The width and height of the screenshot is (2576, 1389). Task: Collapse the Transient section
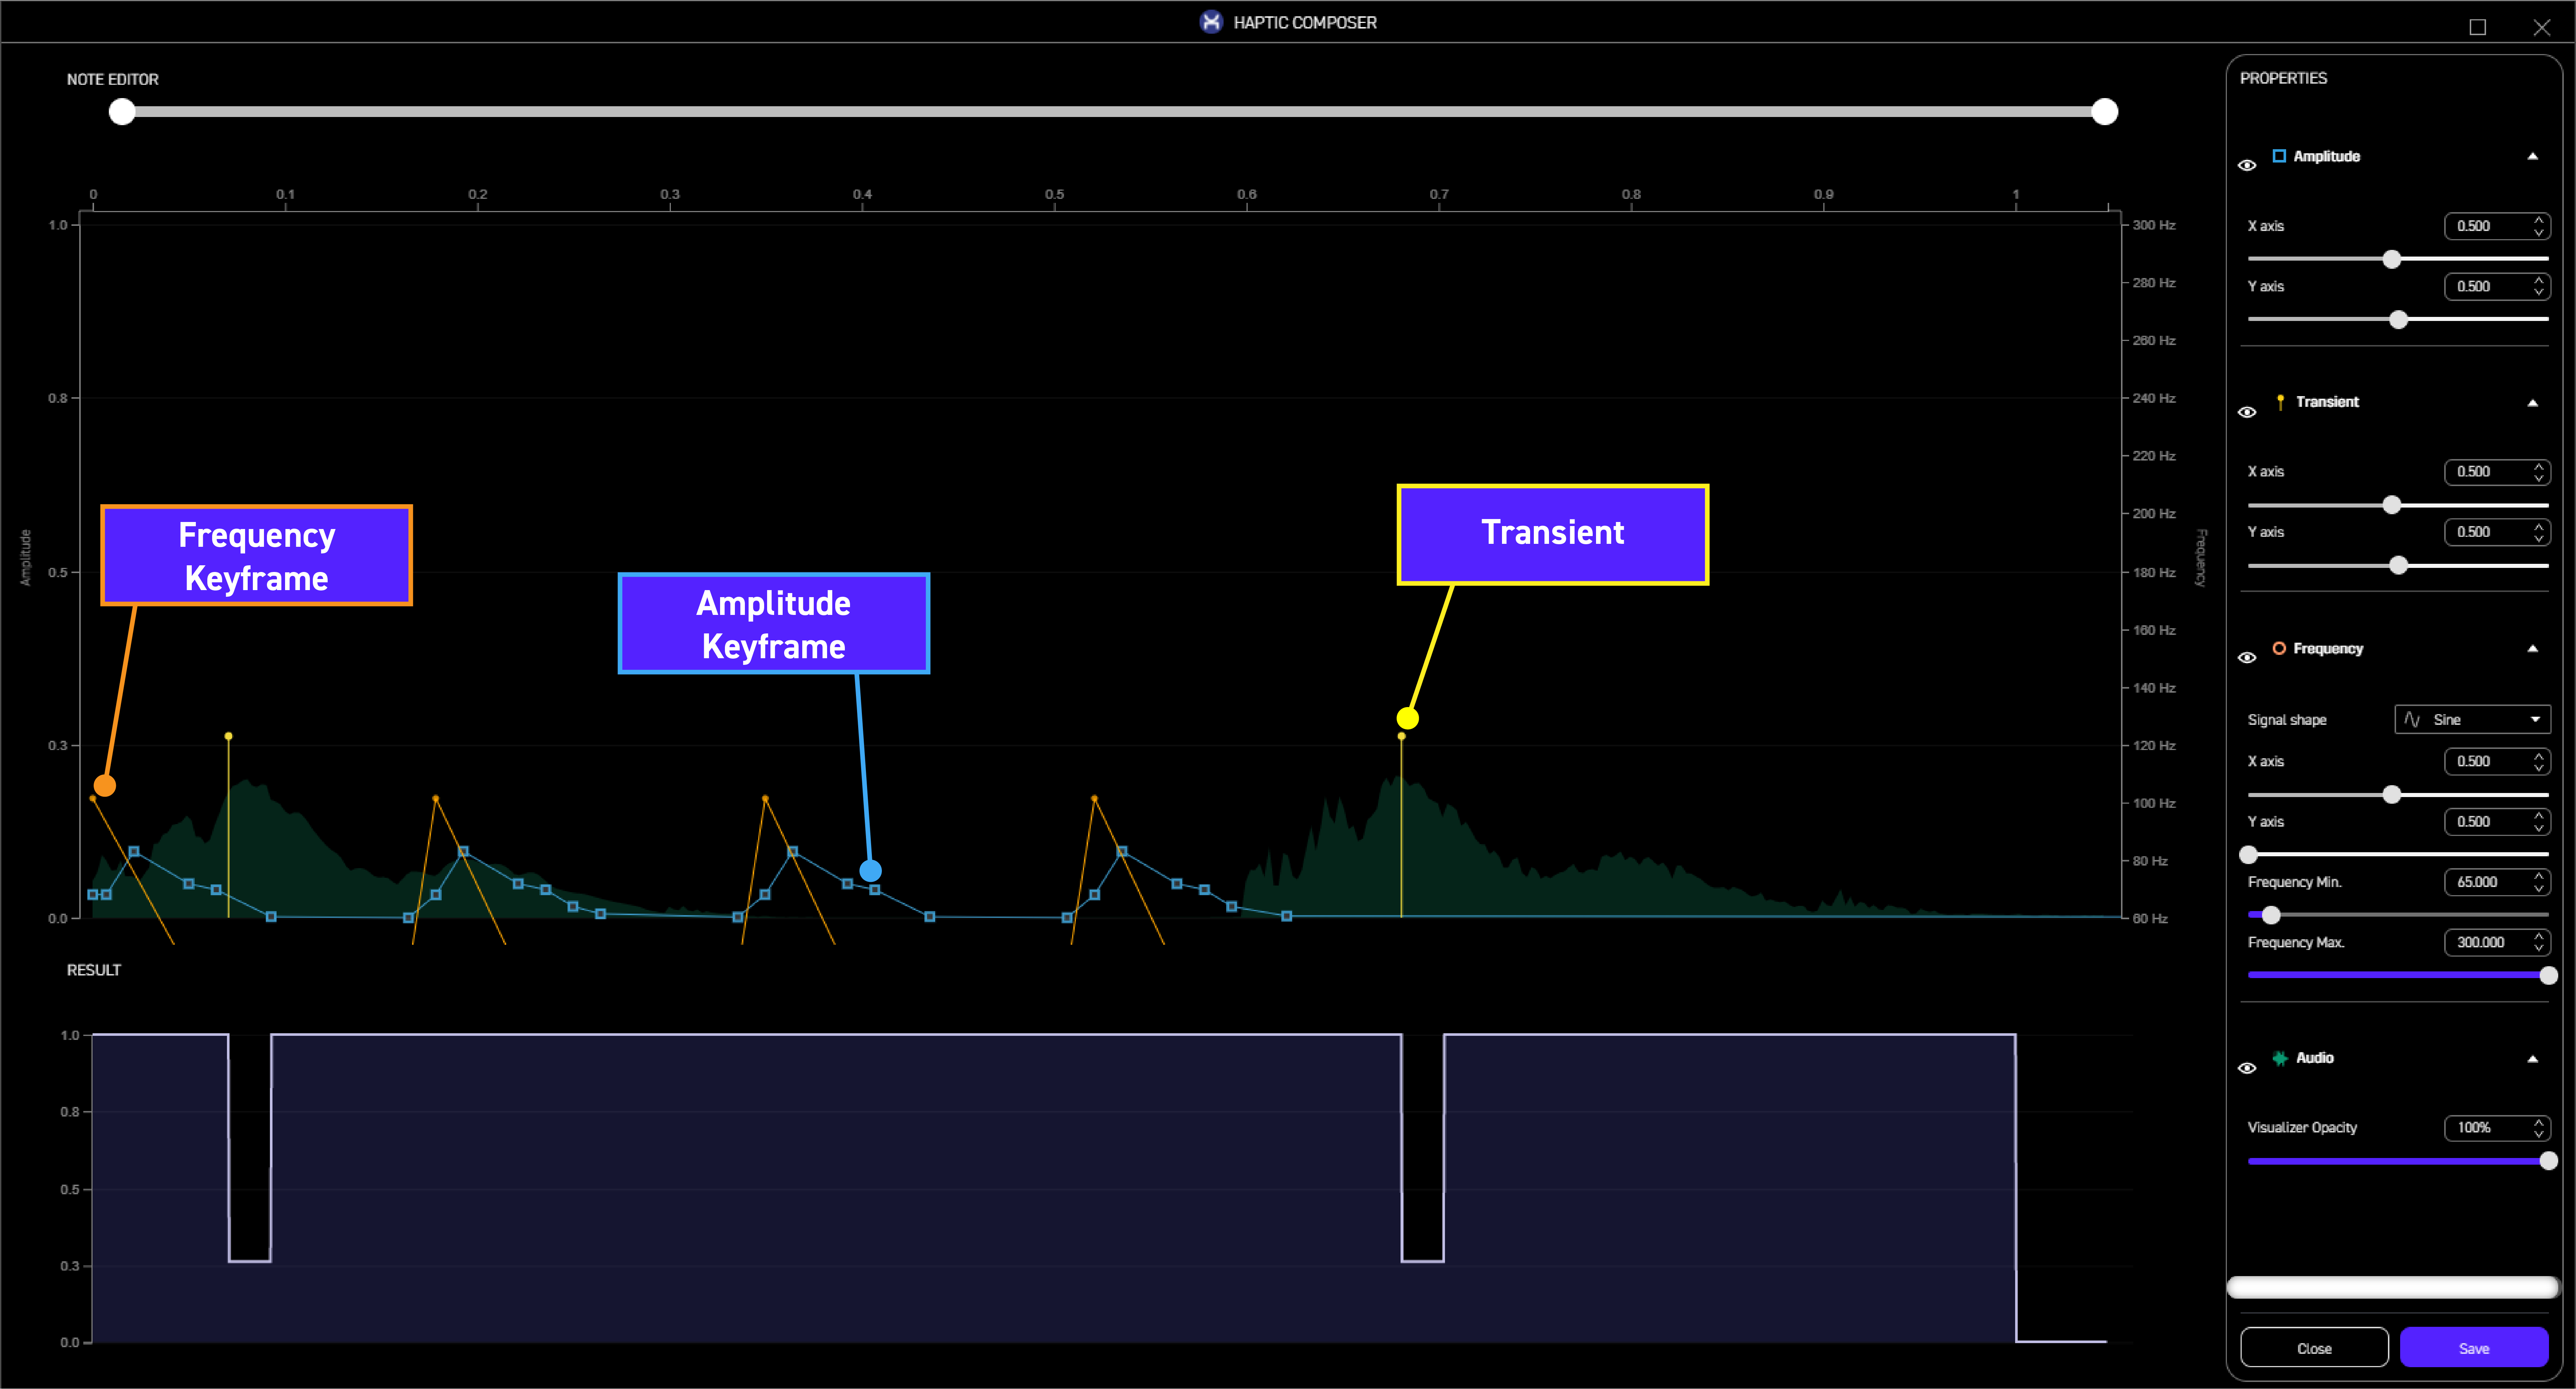(2533, 403)
